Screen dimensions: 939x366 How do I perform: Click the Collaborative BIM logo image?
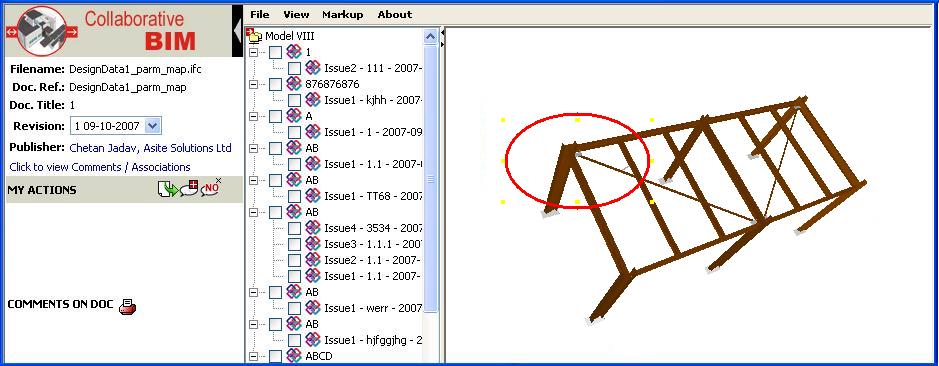[43, 31]
